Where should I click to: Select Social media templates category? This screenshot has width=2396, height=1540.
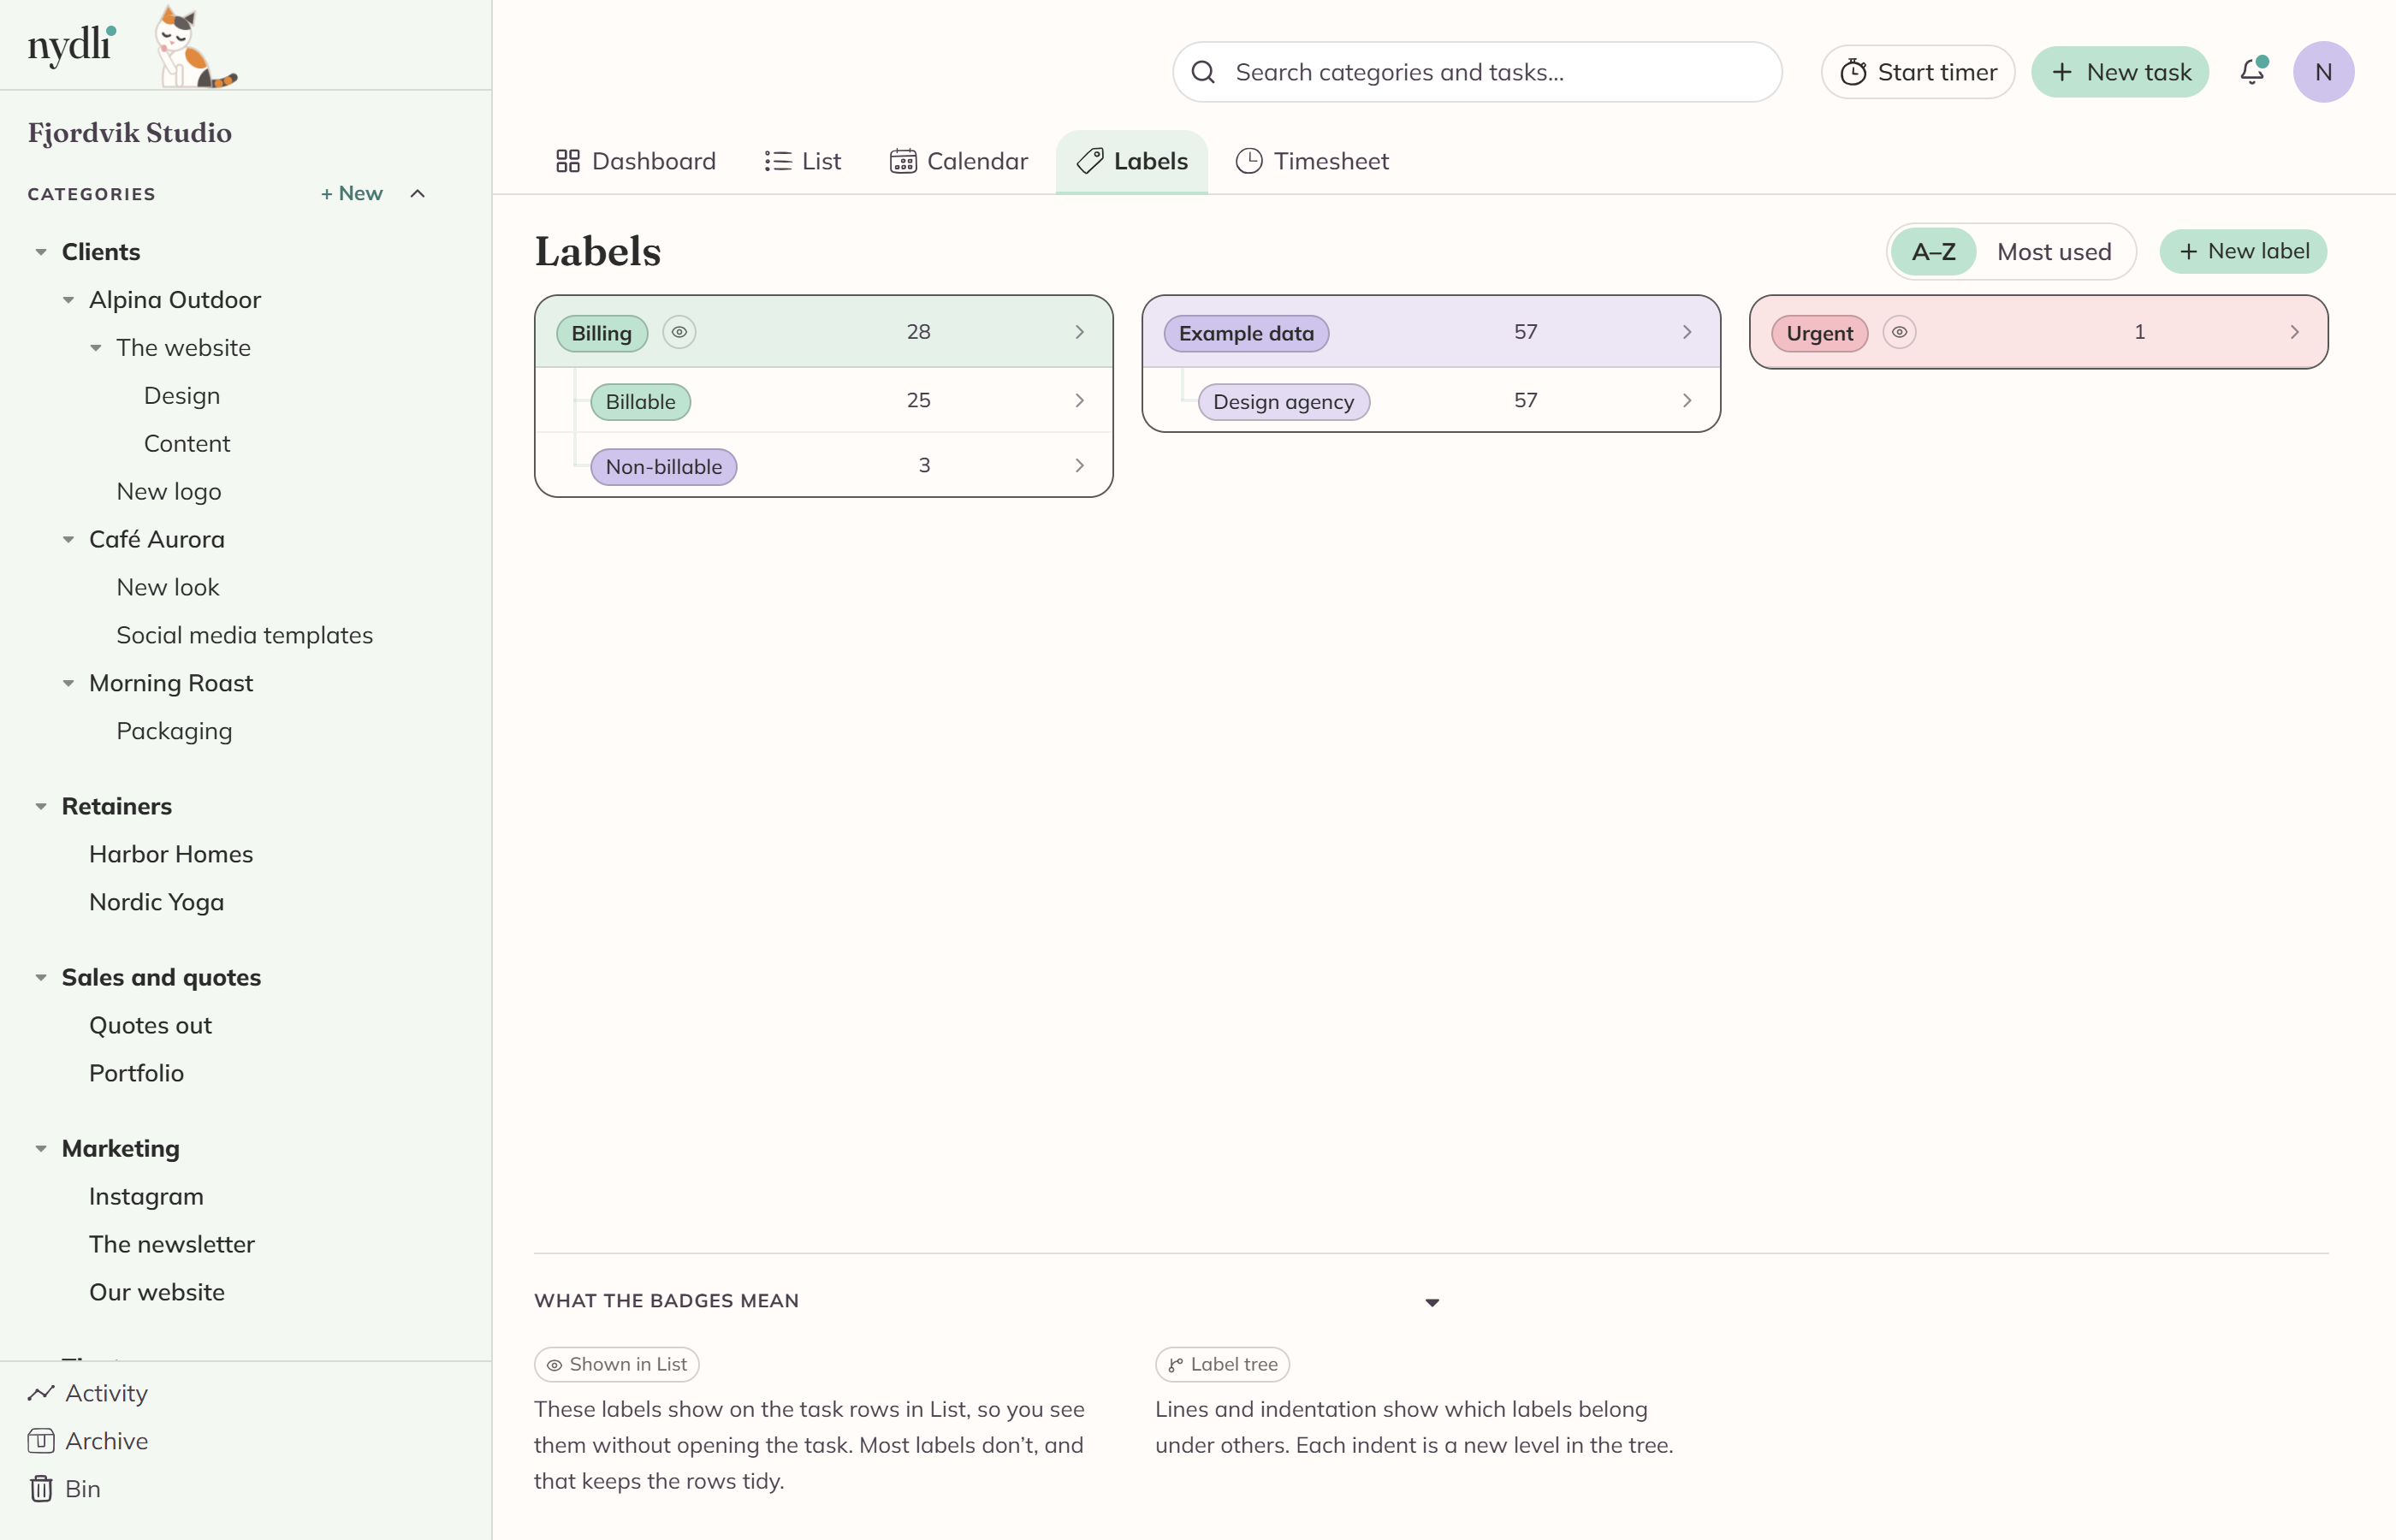pos(244,635)
